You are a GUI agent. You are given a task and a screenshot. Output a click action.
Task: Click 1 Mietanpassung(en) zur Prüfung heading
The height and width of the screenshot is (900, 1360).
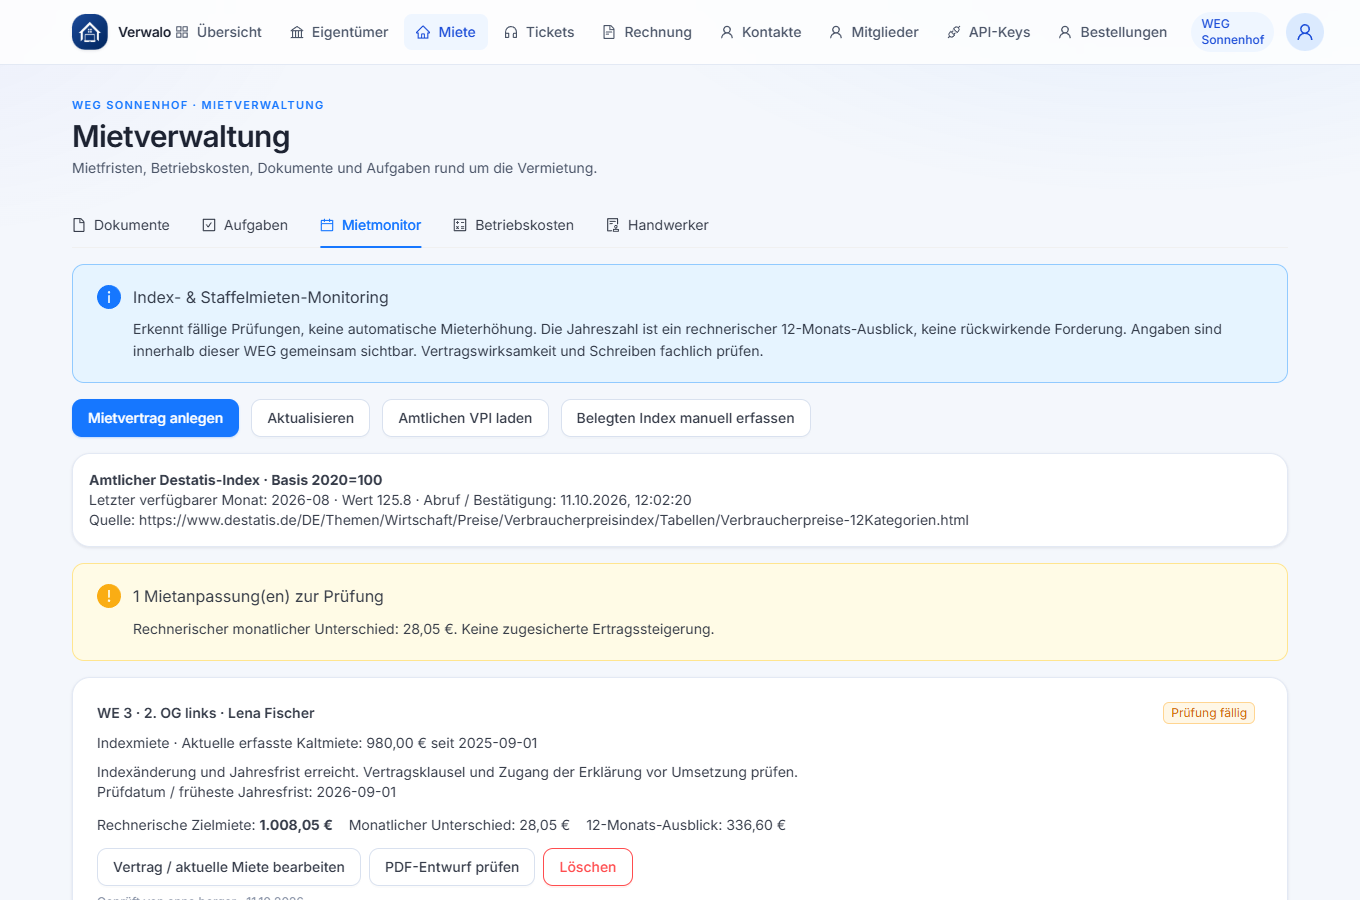258,596
